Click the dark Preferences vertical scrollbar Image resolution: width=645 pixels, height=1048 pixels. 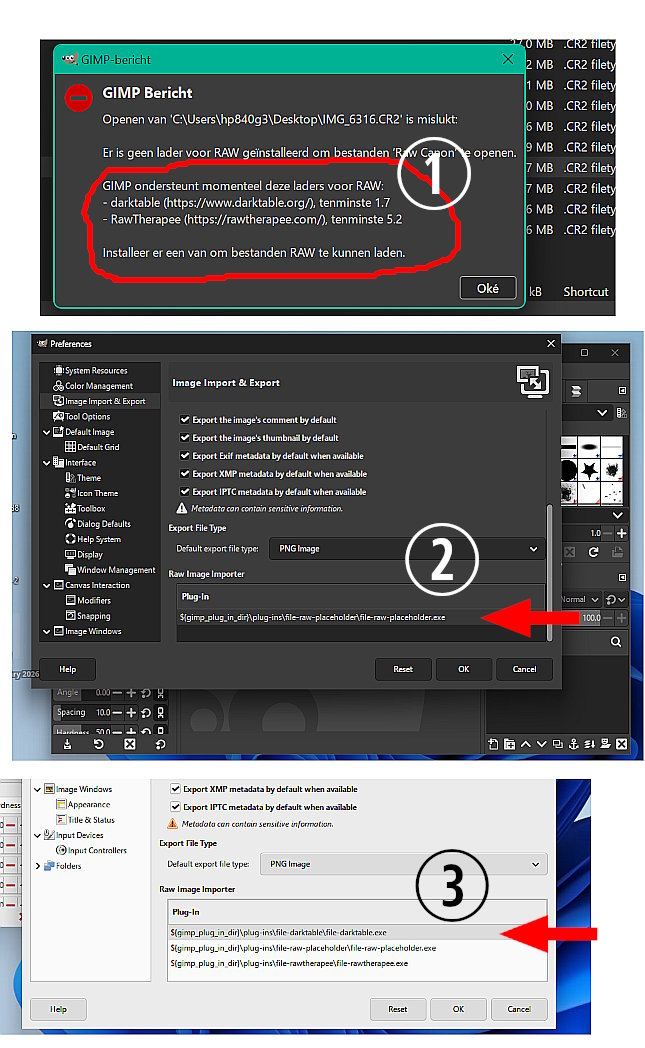click(549, 571)
